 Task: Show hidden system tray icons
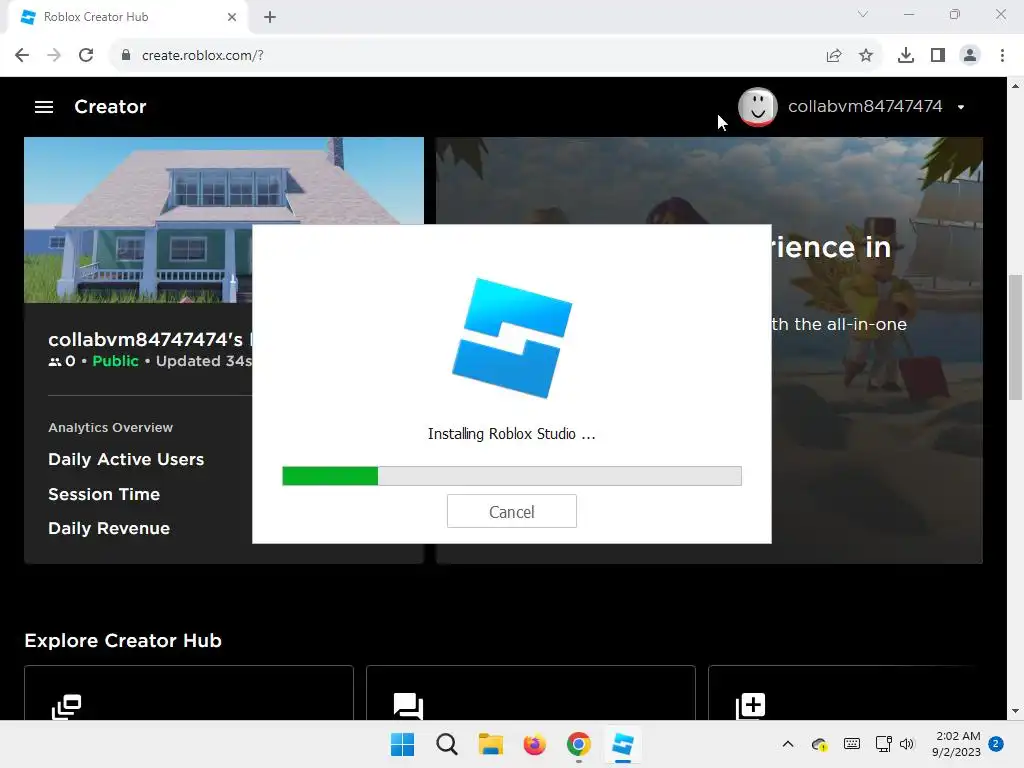point(788,744)
